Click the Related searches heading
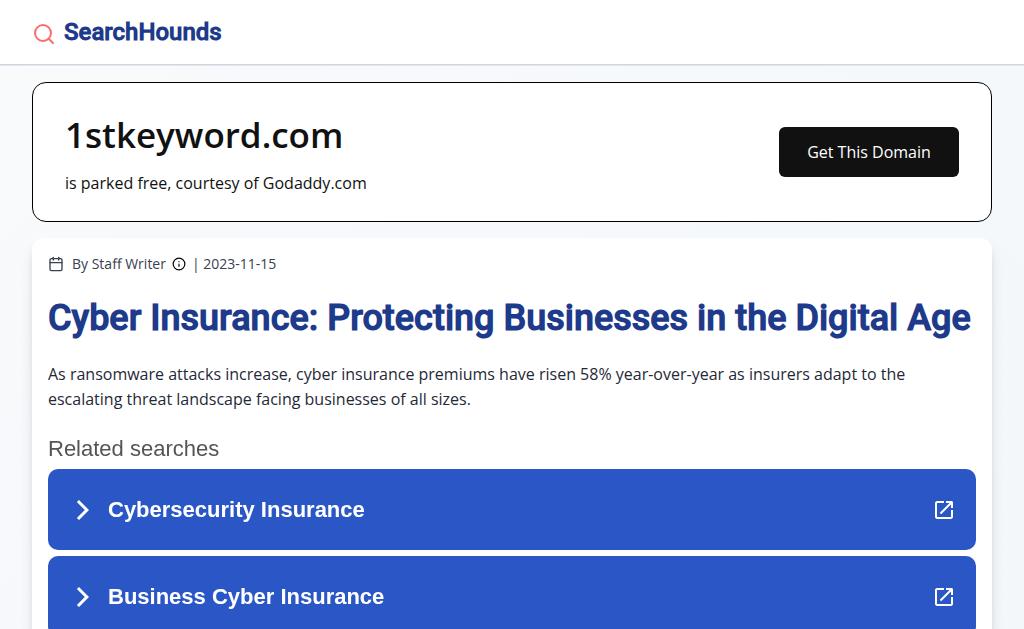Image resolution: width=1024 pixels, height=629 pixels. (133, 448)
